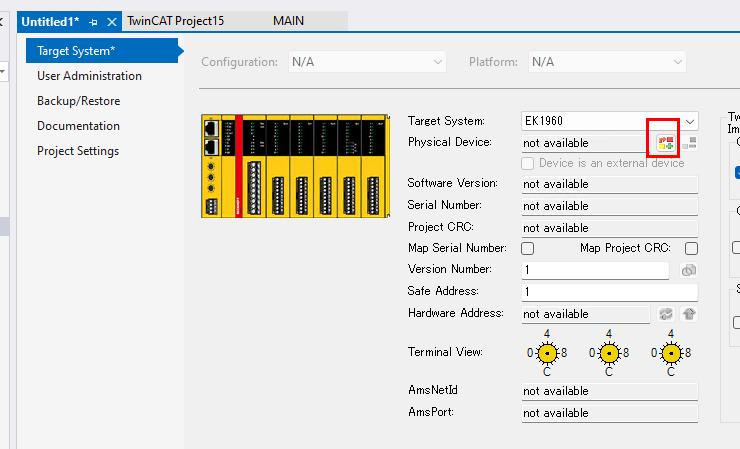Open the Platform dropdown
Screen dimensions: 740x449
coord(607,62)
